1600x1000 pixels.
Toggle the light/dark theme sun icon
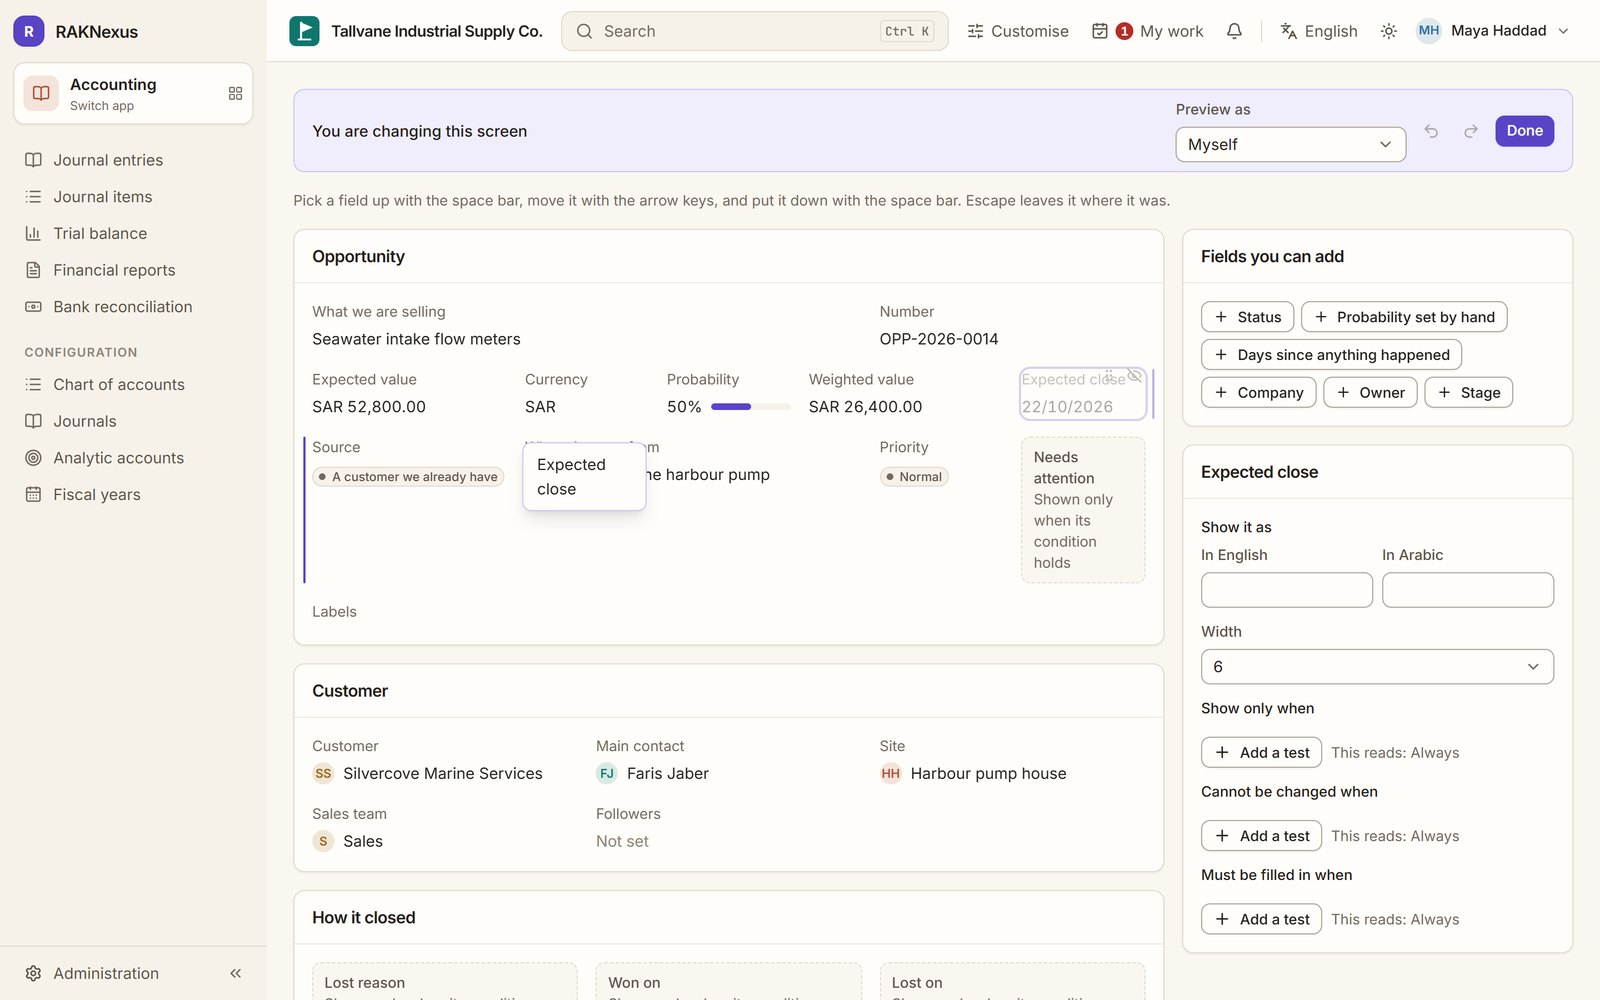(x=1388, y=31)
